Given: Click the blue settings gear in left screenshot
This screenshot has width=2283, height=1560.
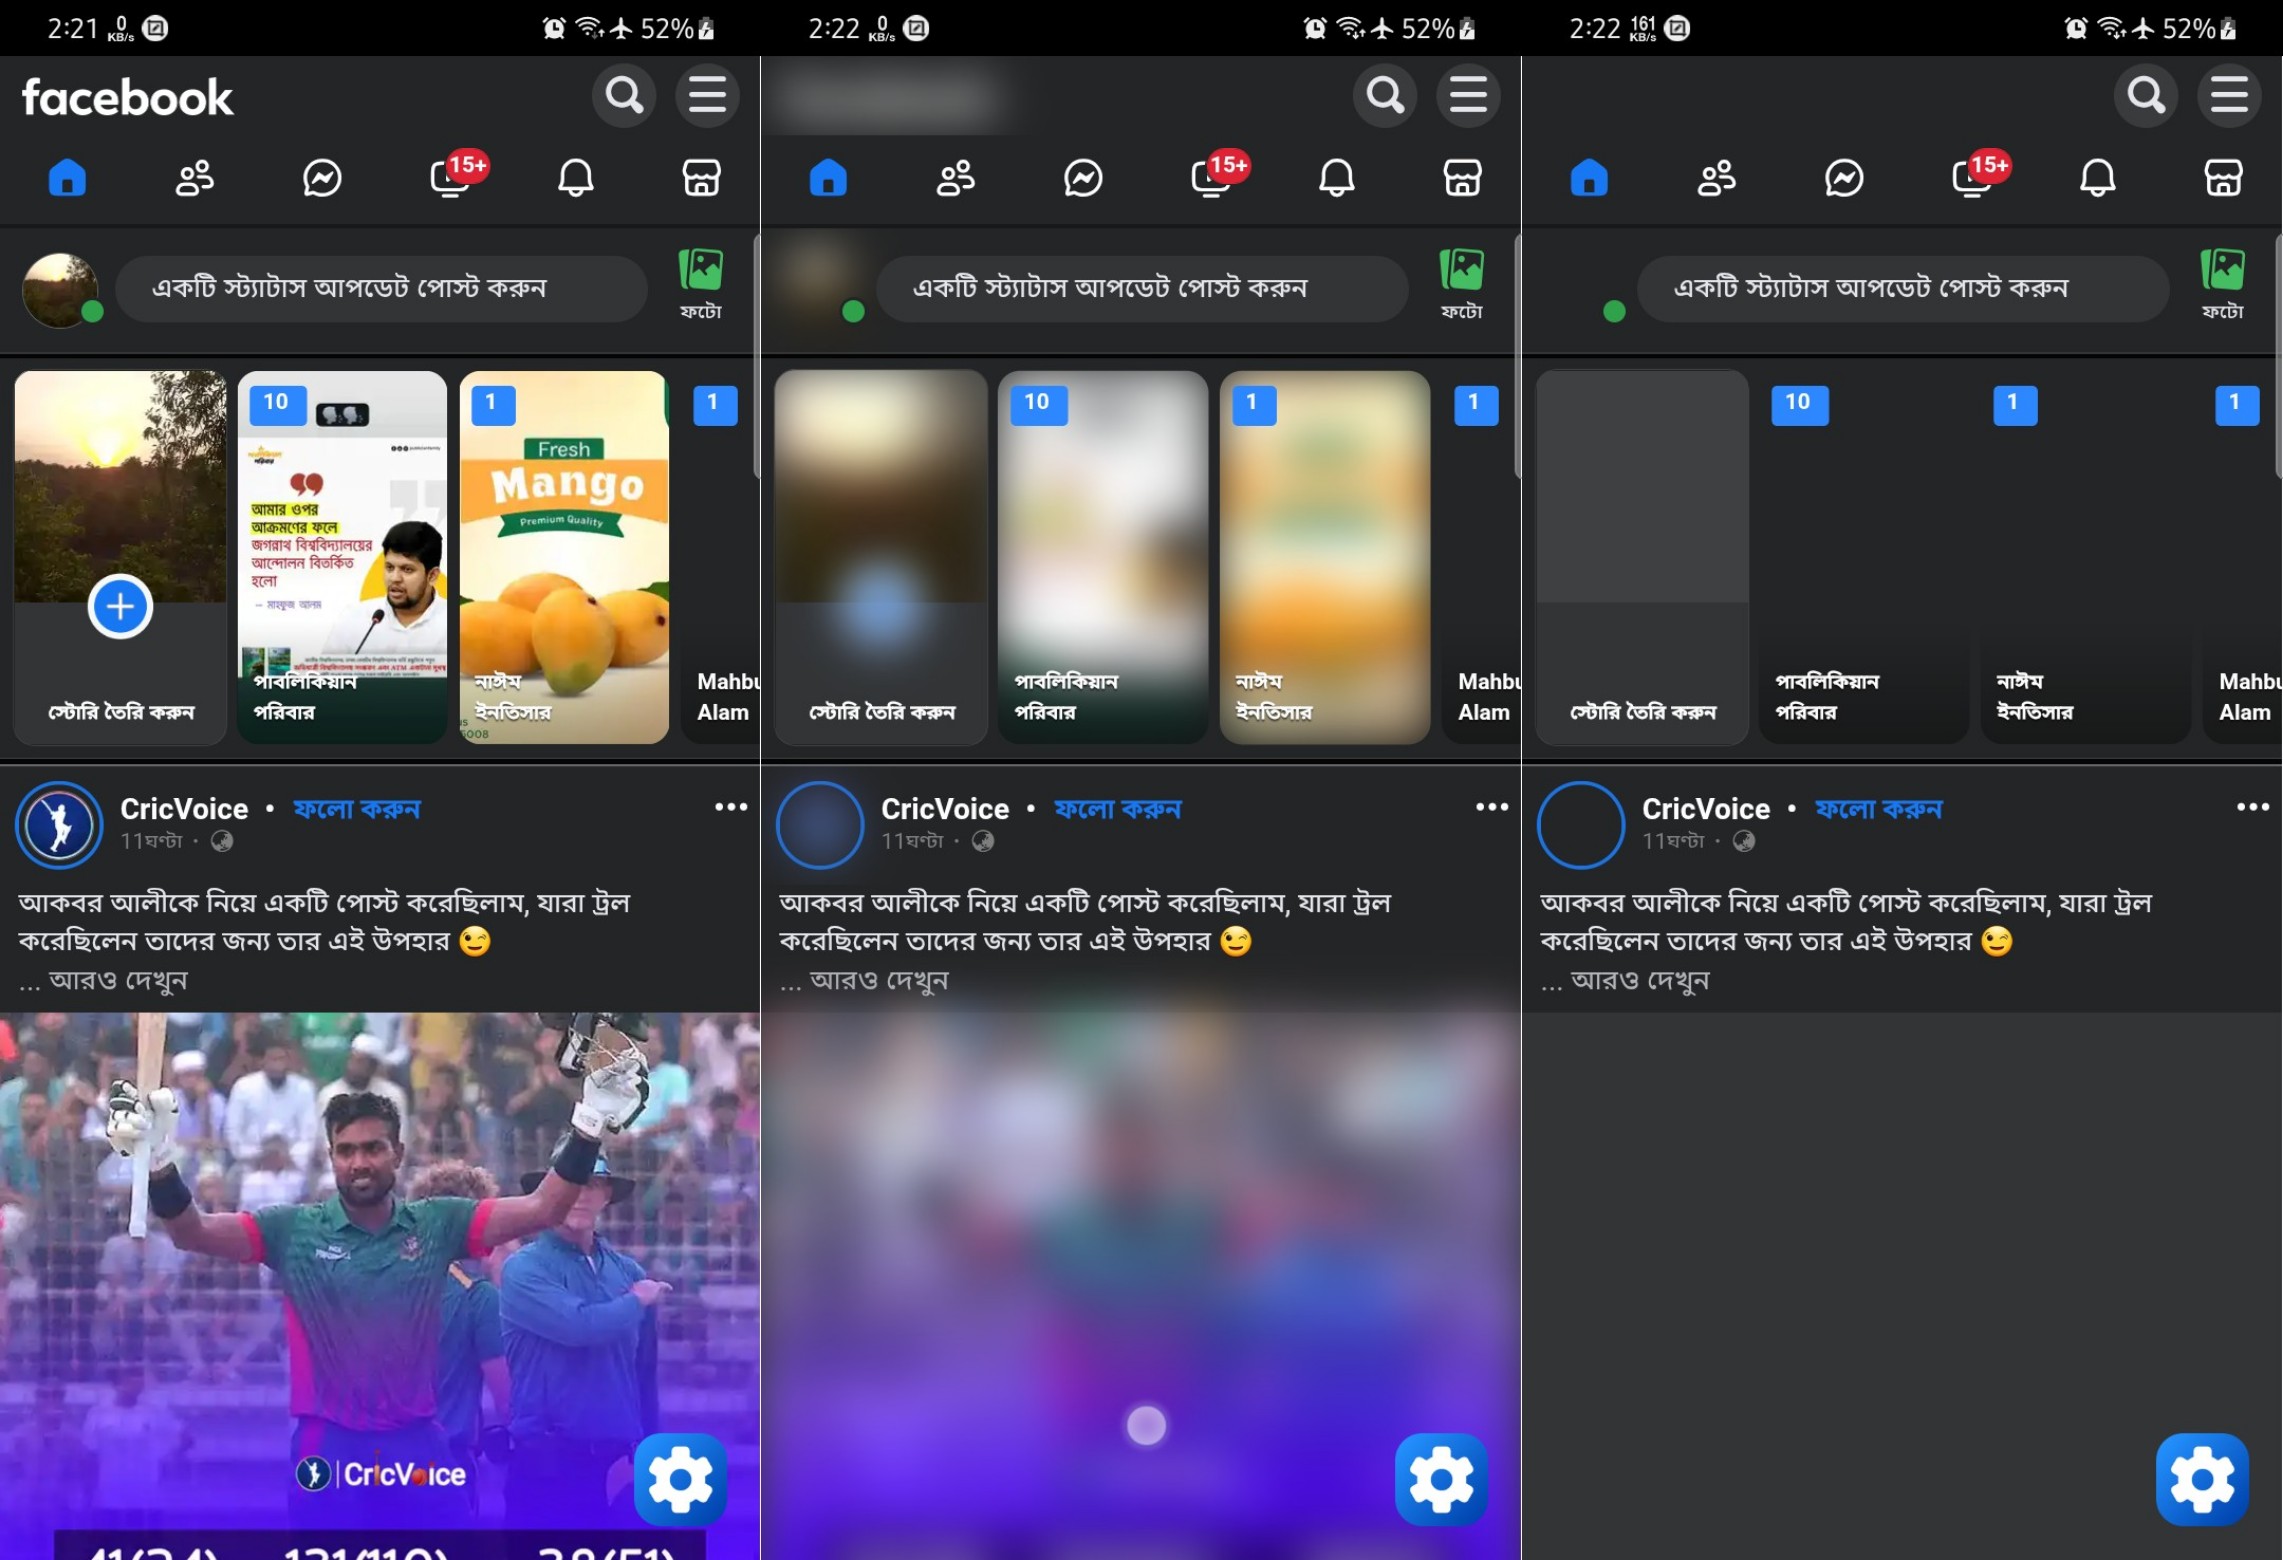Looking at the screenshot, I should coord(680,1478).
